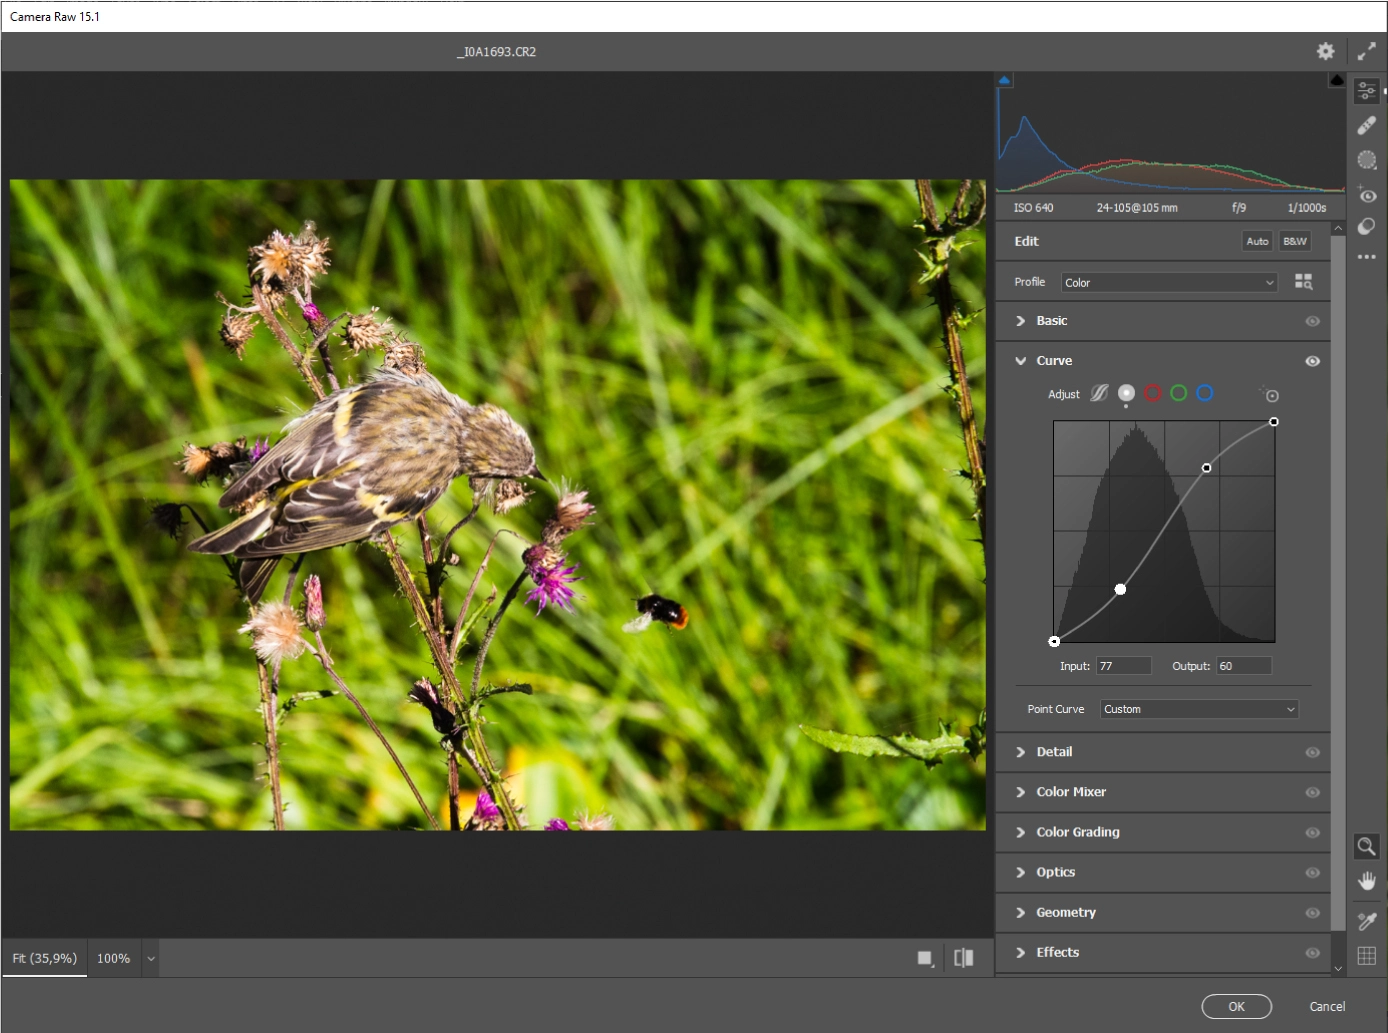This screenshot has height=1033, width=1388.
Task: Open the Presets panel icon
Action: click(x=1366, y=227)
